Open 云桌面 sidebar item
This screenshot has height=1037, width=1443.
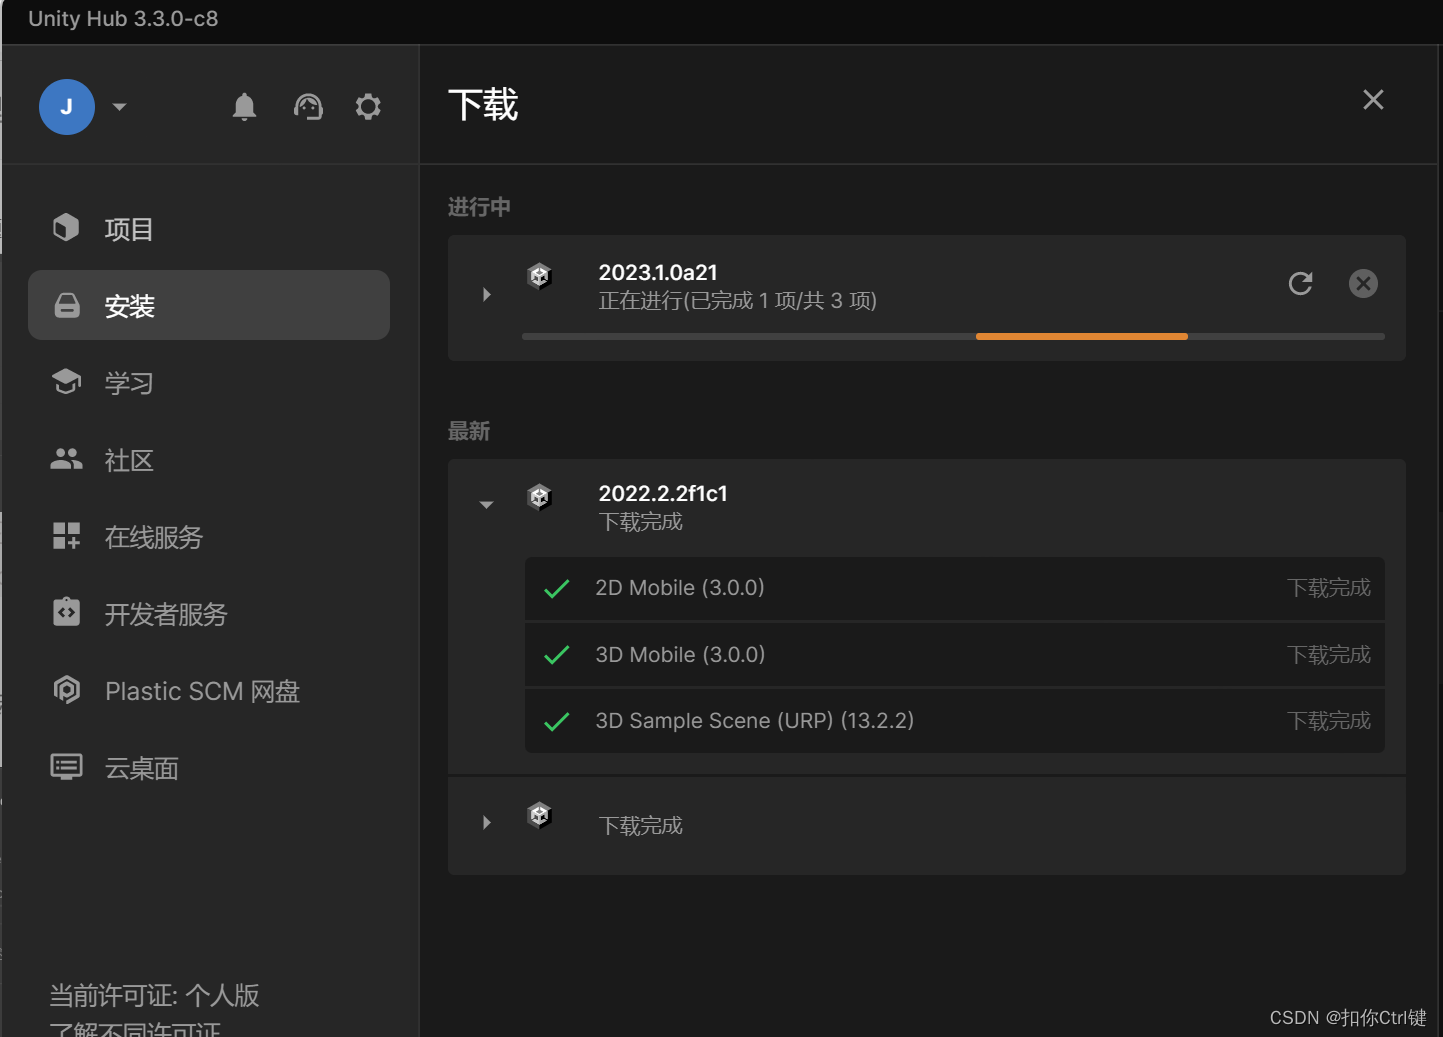209,767
